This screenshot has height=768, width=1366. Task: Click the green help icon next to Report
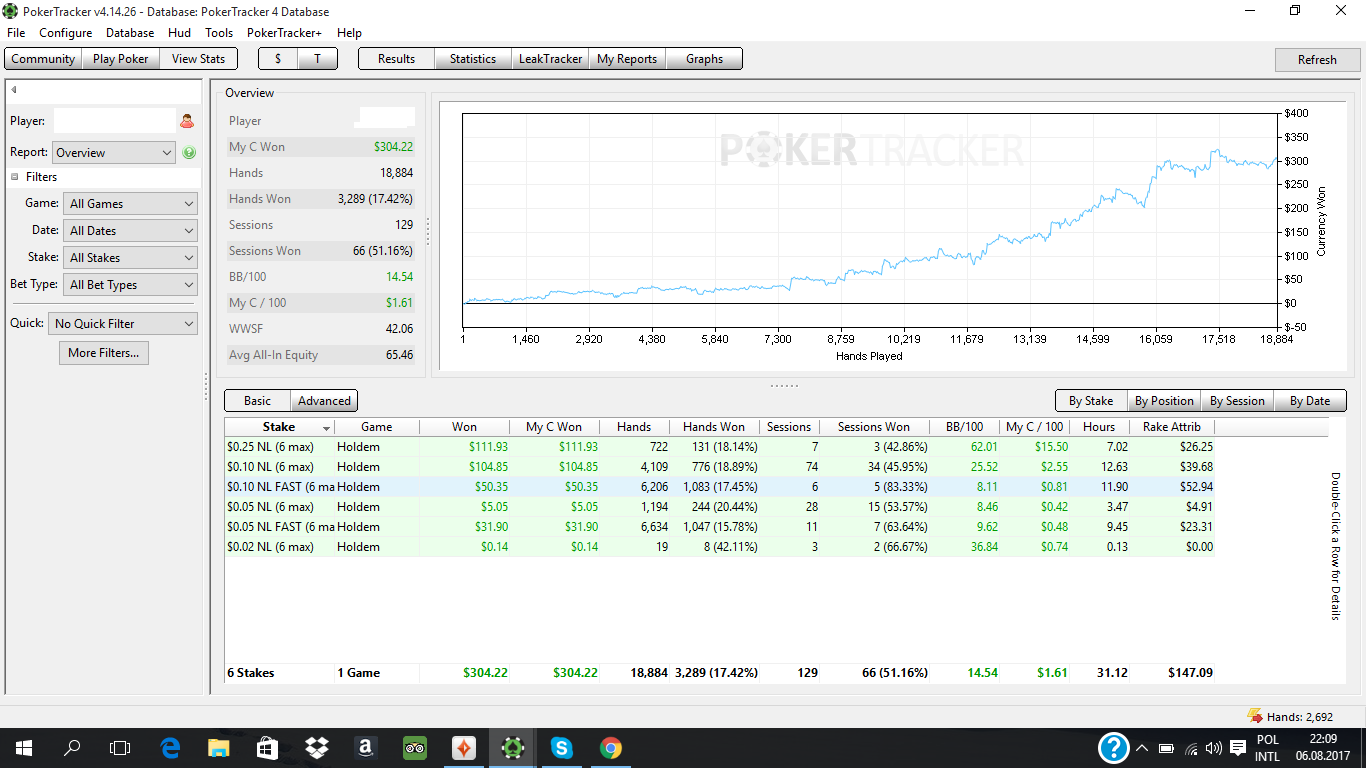(x=189, y=153)
